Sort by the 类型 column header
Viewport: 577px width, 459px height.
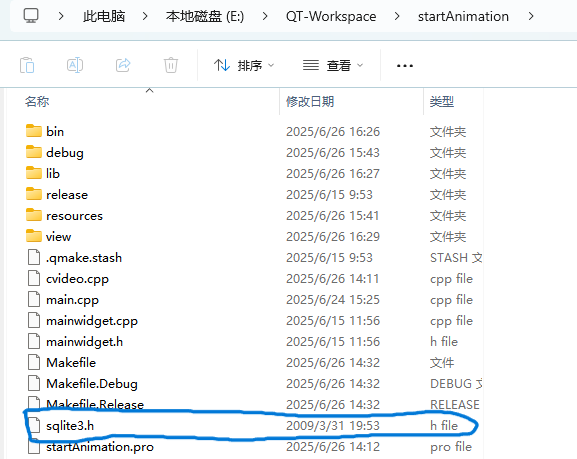(442, 101)
